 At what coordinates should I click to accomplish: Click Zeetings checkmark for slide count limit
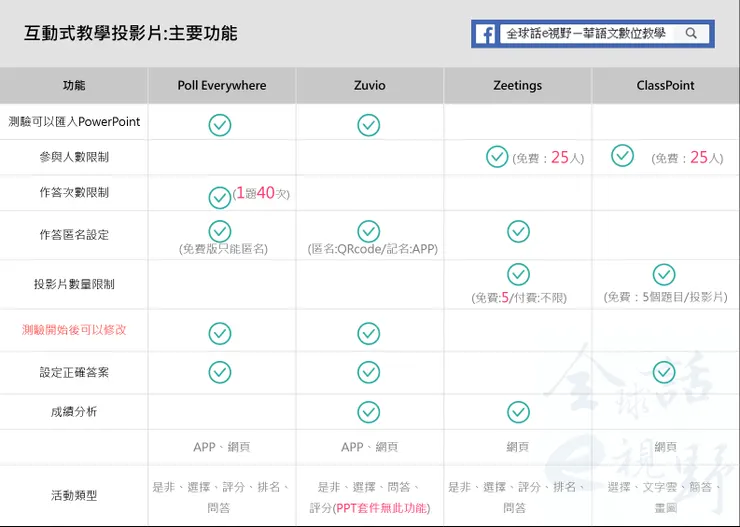(x=518, y=274)
